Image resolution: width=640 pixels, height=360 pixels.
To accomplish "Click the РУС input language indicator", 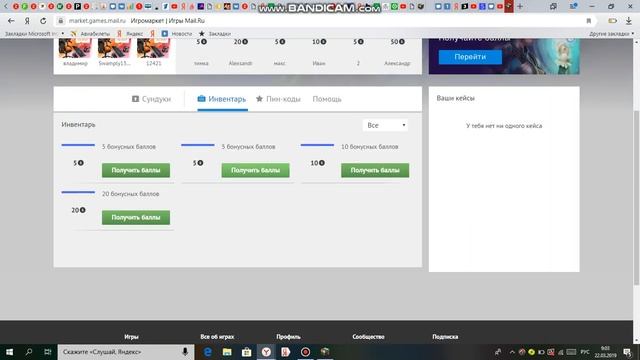I will (x=585, y=352).
